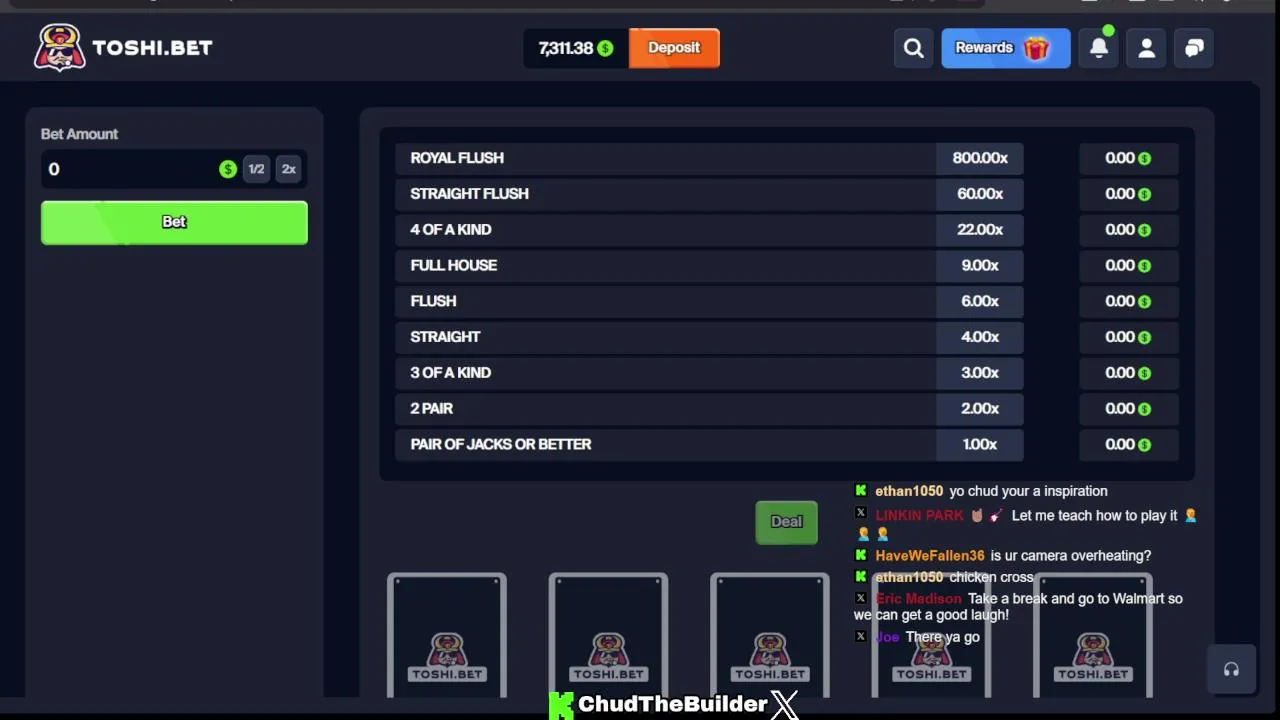Image resolution: width=1280 pixels, height=720 pixels.
Task: Click the 7,311.38 balance display
Action: [566, 48]
